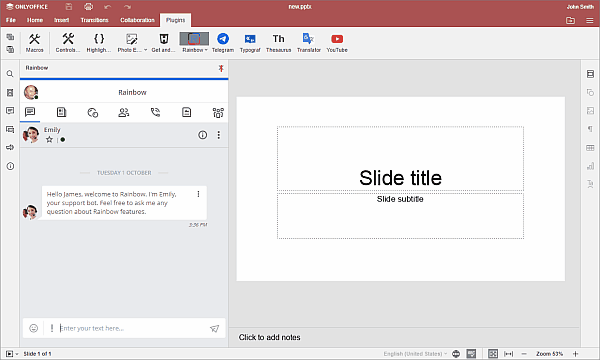
Task: Open Emily's message options menu
Action: [198, 194]
